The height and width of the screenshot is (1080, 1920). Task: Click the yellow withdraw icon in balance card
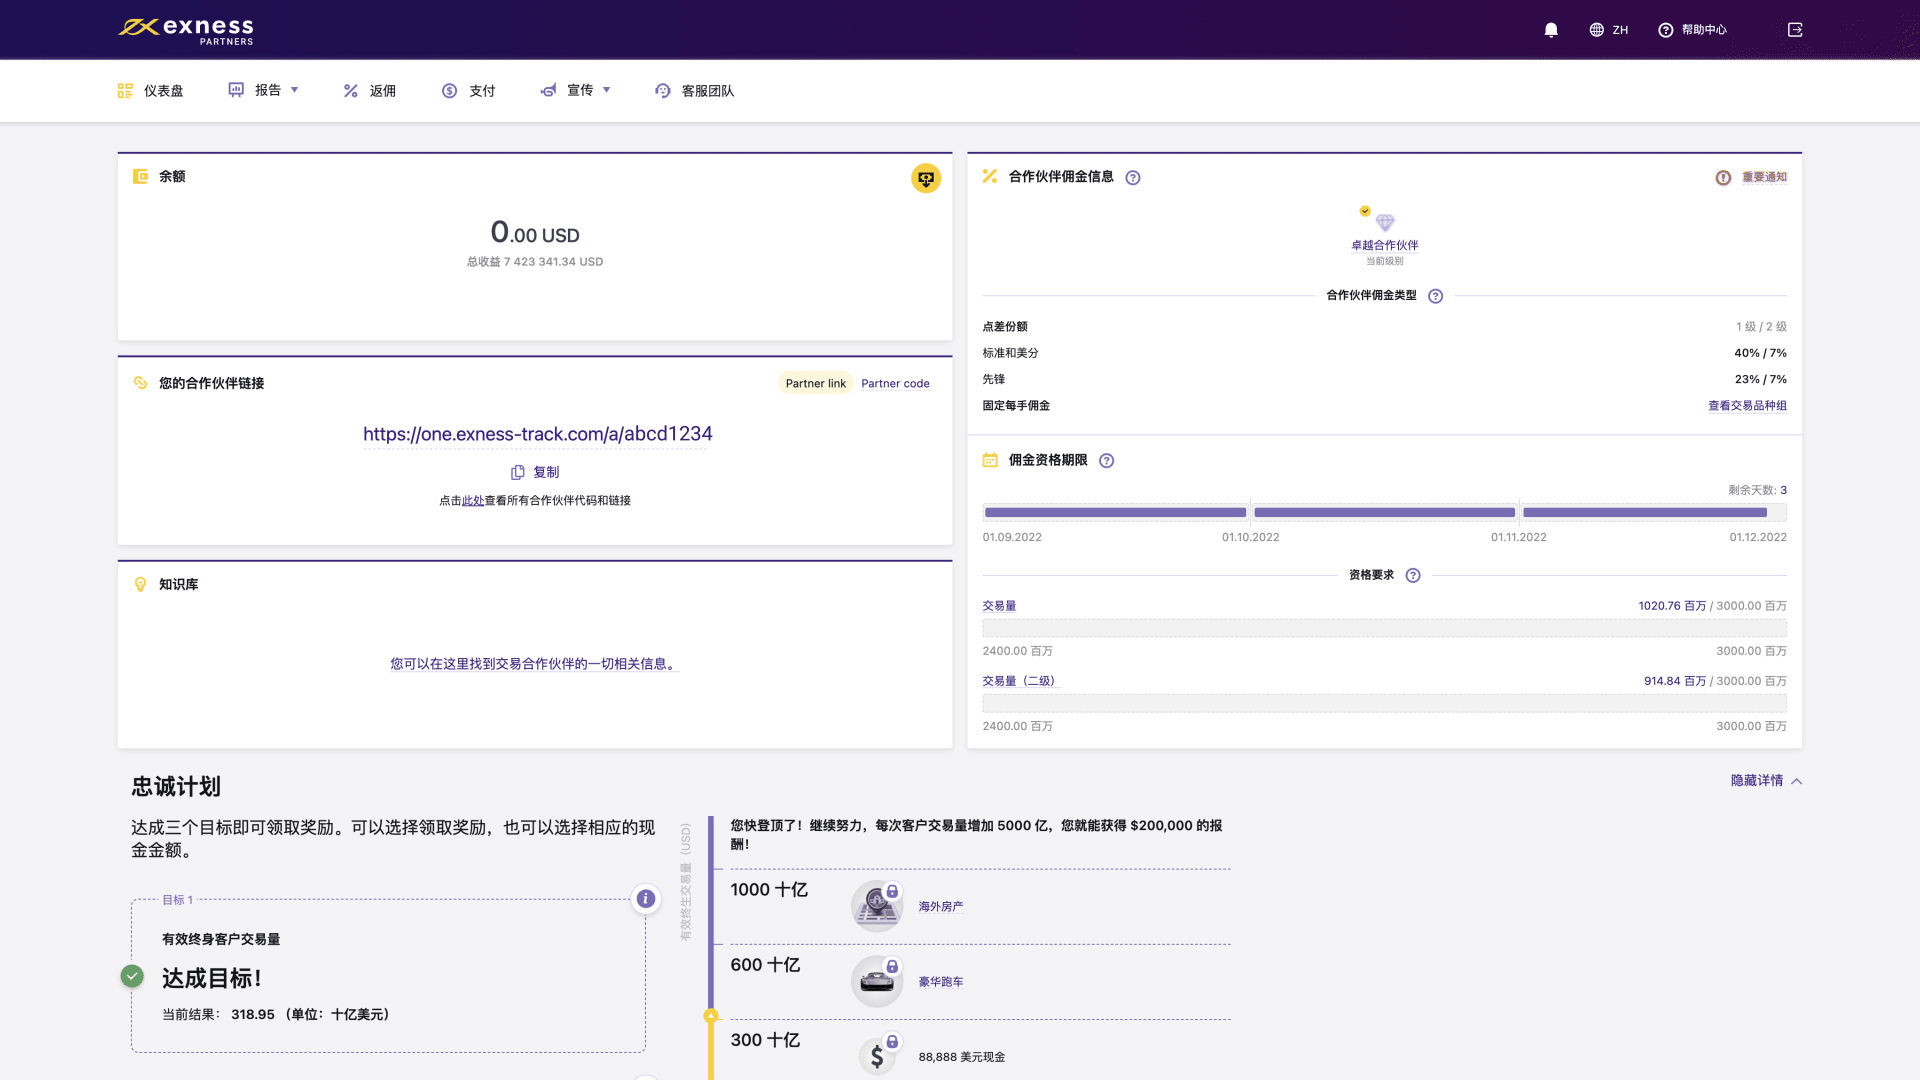[926, 178]
